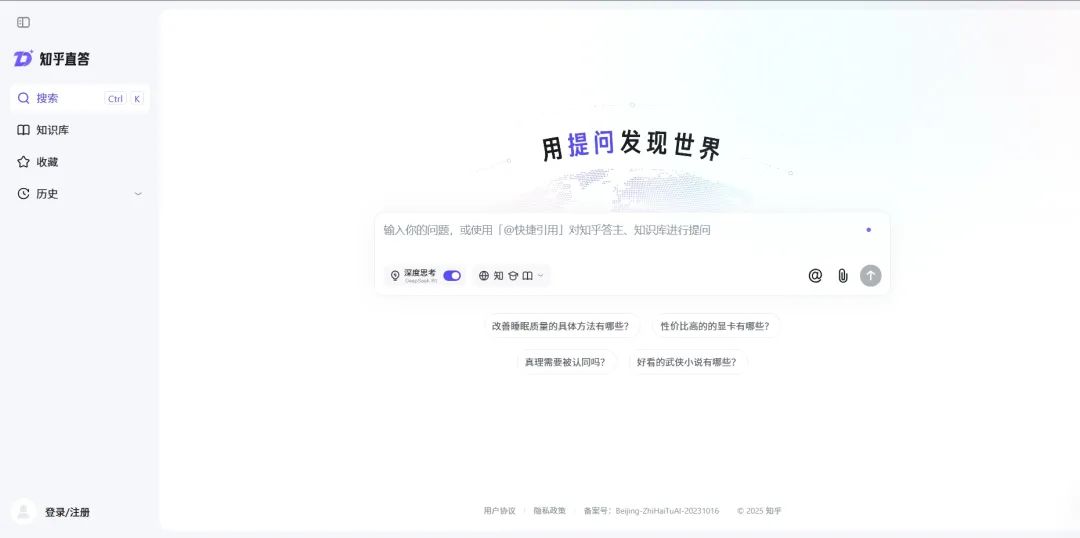This screenshot has width=1080, height=538.
Task: Open the 用户协议 link in footer
Action: tap(499, 511)
